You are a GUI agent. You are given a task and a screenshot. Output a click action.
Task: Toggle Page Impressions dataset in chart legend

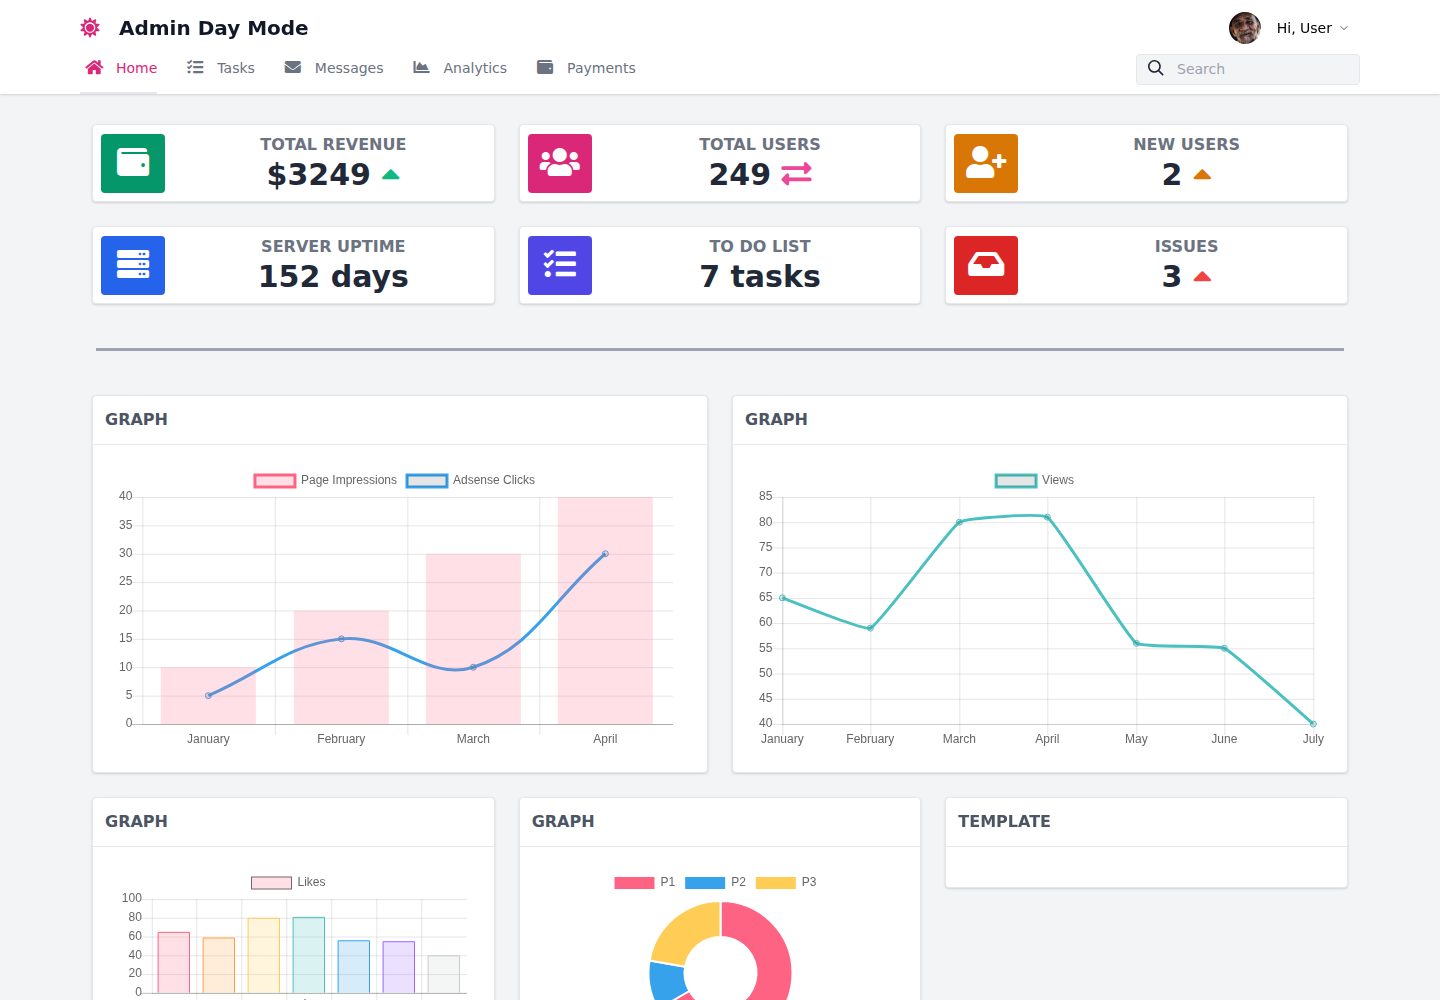tap(325, 480)
